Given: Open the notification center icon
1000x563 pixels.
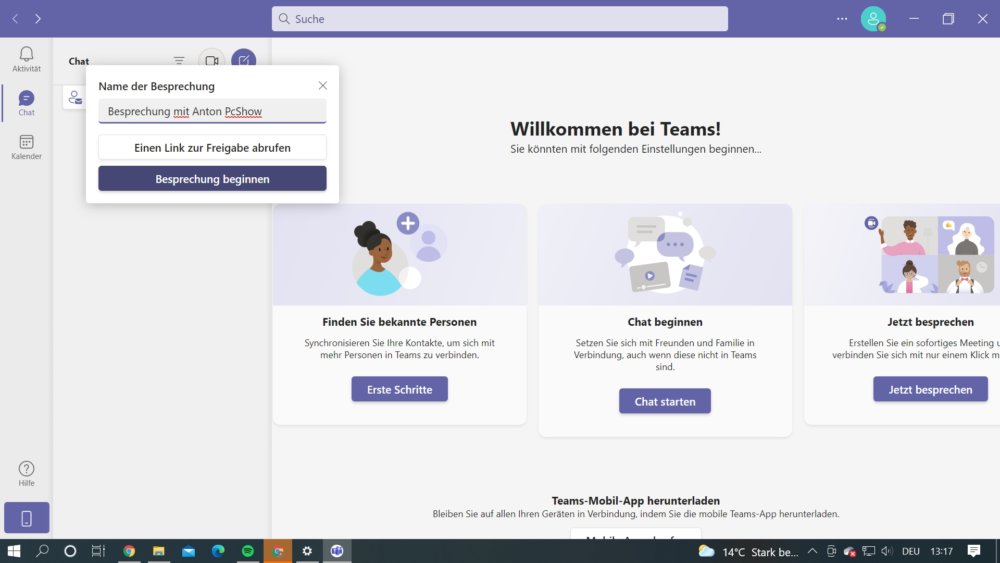Looking at the screenshot, I should [x=973, y=551].
